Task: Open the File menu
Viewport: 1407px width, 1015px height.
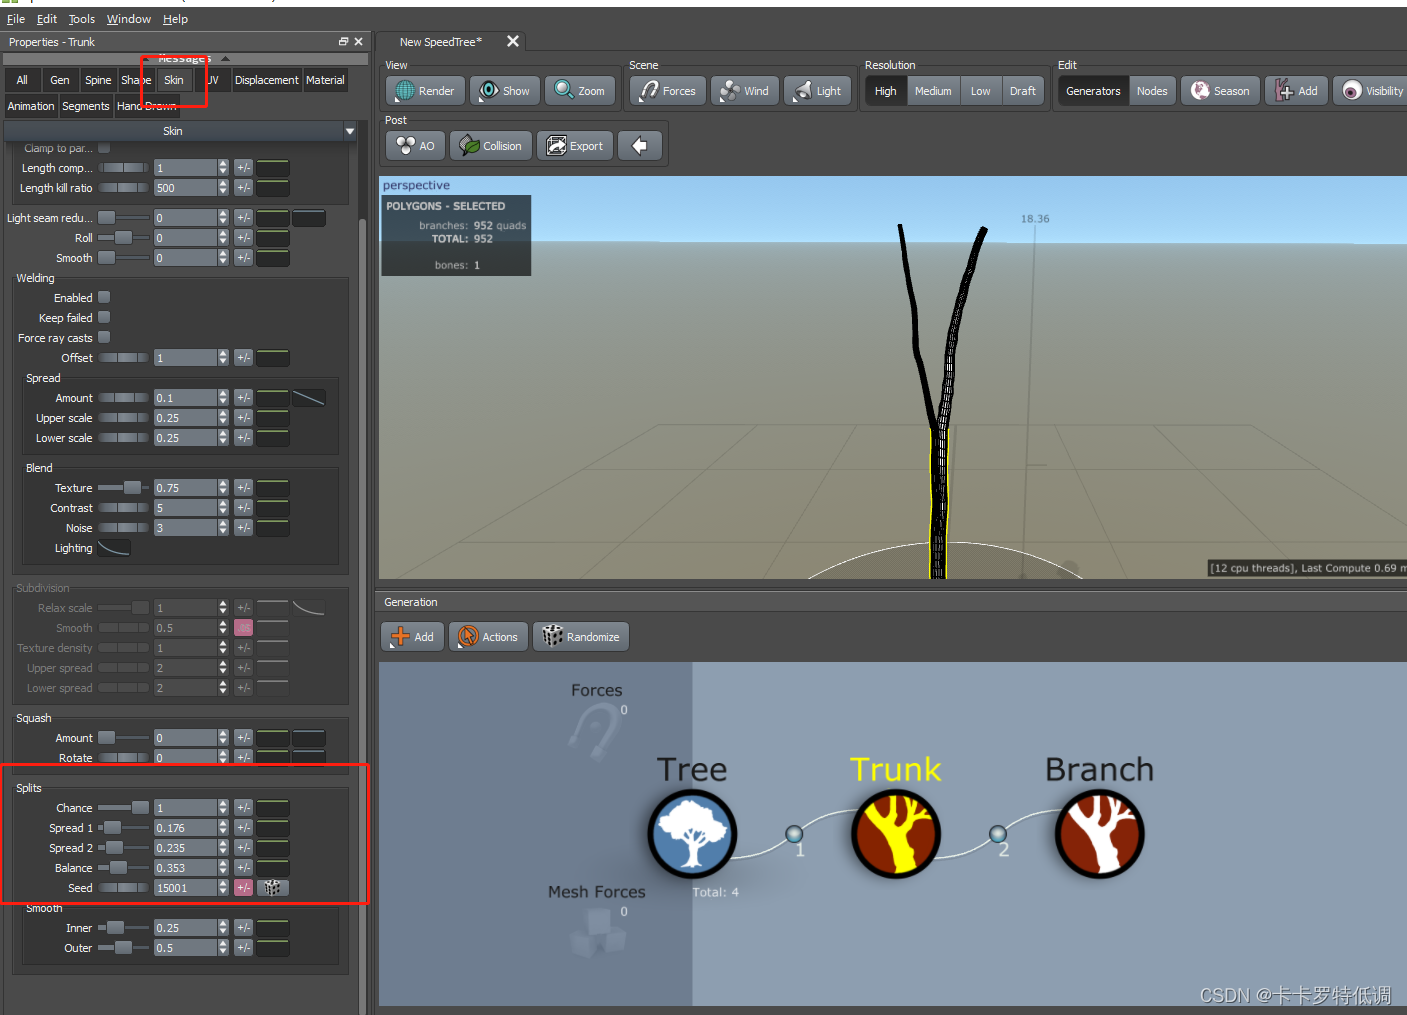Action: (x=16, y=19)
